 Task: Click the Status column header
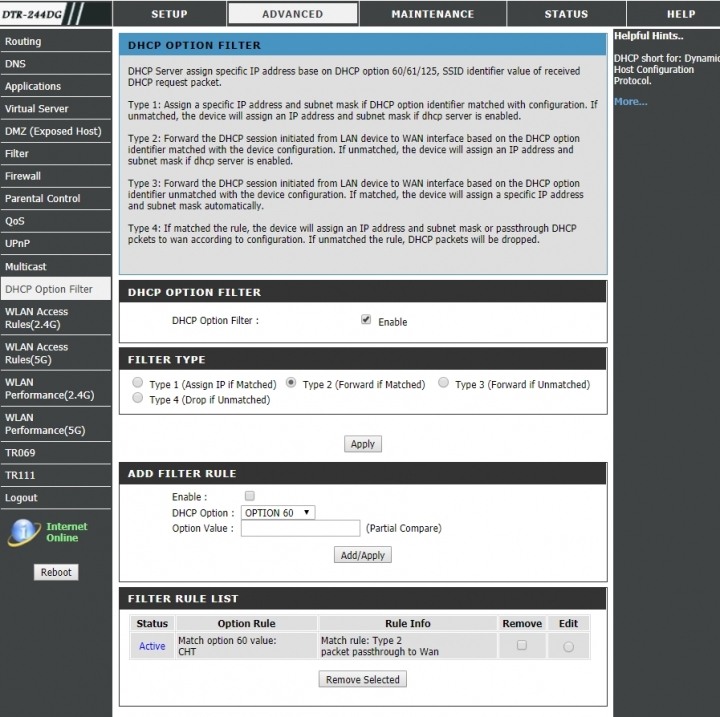click(x=152, y=623)
